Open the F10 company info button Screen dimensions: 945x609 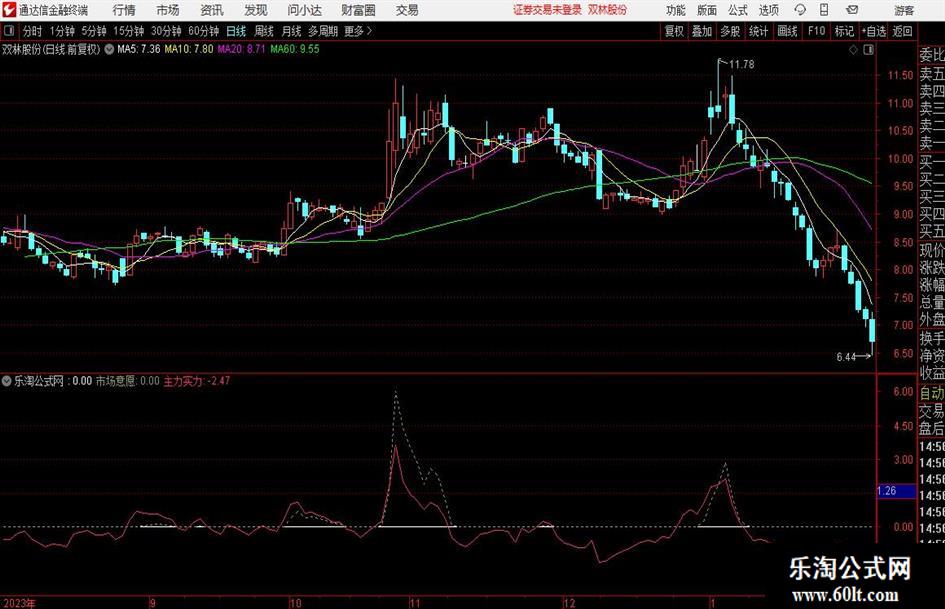coord(817,31)
